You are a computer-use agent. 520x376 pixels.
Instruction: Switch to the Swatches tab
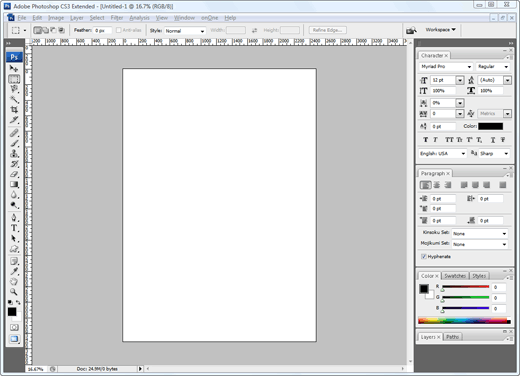point(455,276)
